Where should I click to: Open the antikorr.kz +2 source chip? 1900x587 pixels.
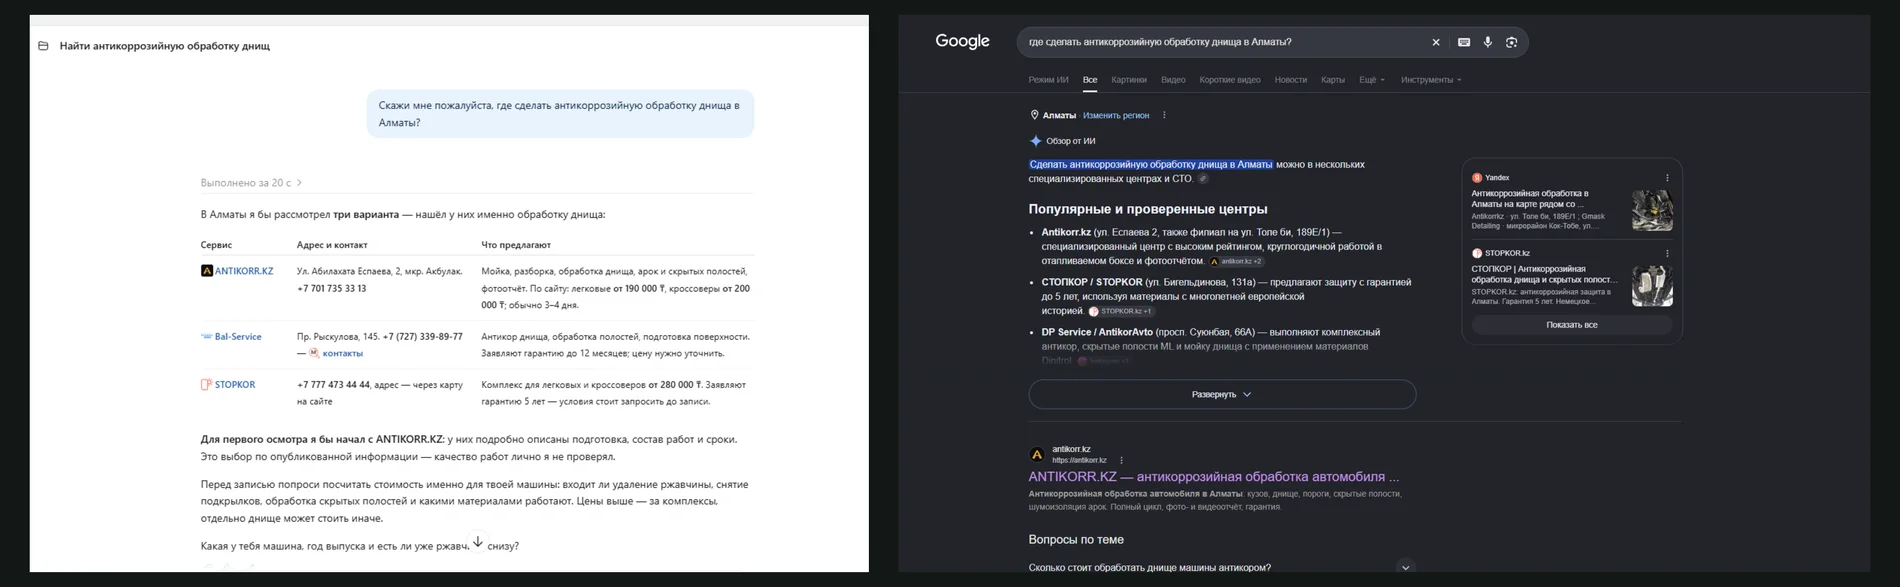pos(1236,261)
